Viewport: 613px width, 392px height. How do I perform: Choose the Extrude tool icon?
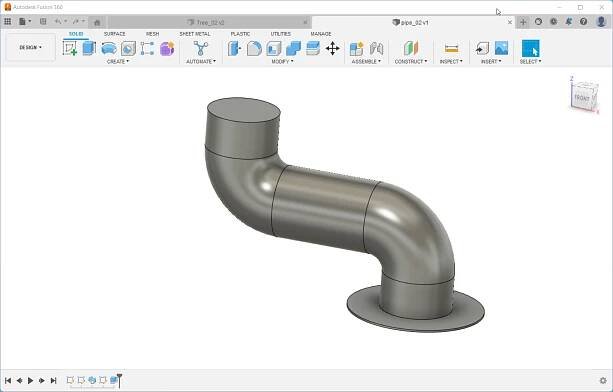point(90,48)
